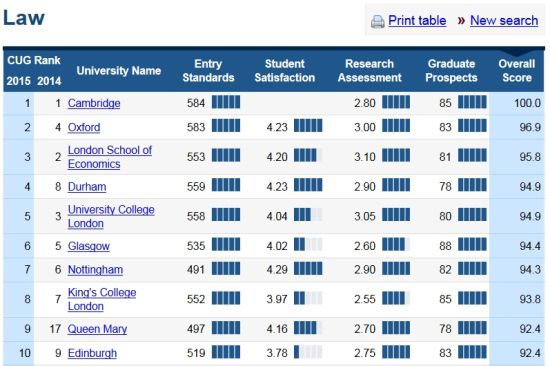Open the Queen Mary university link
Viewport: 550px width, 366px height.
97,329
